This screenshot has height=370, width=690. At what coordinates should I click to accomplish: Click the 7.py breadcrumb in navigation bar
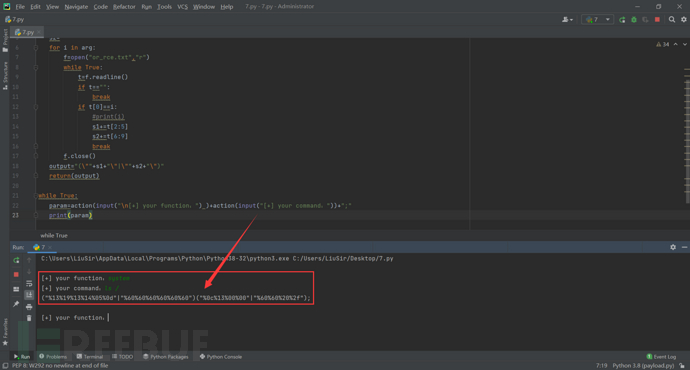click(15, 20)
